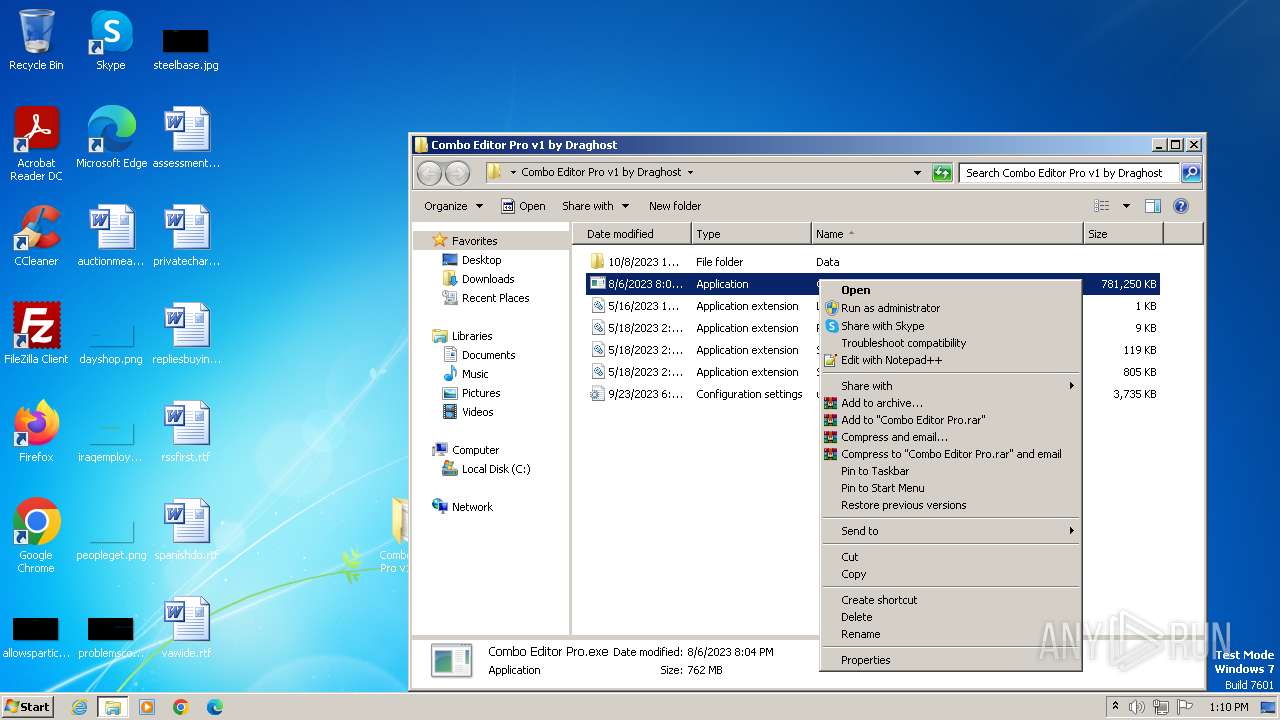1280x720 pixels.
Task: Launch Skype from the desktop
Action: [111, 40]
